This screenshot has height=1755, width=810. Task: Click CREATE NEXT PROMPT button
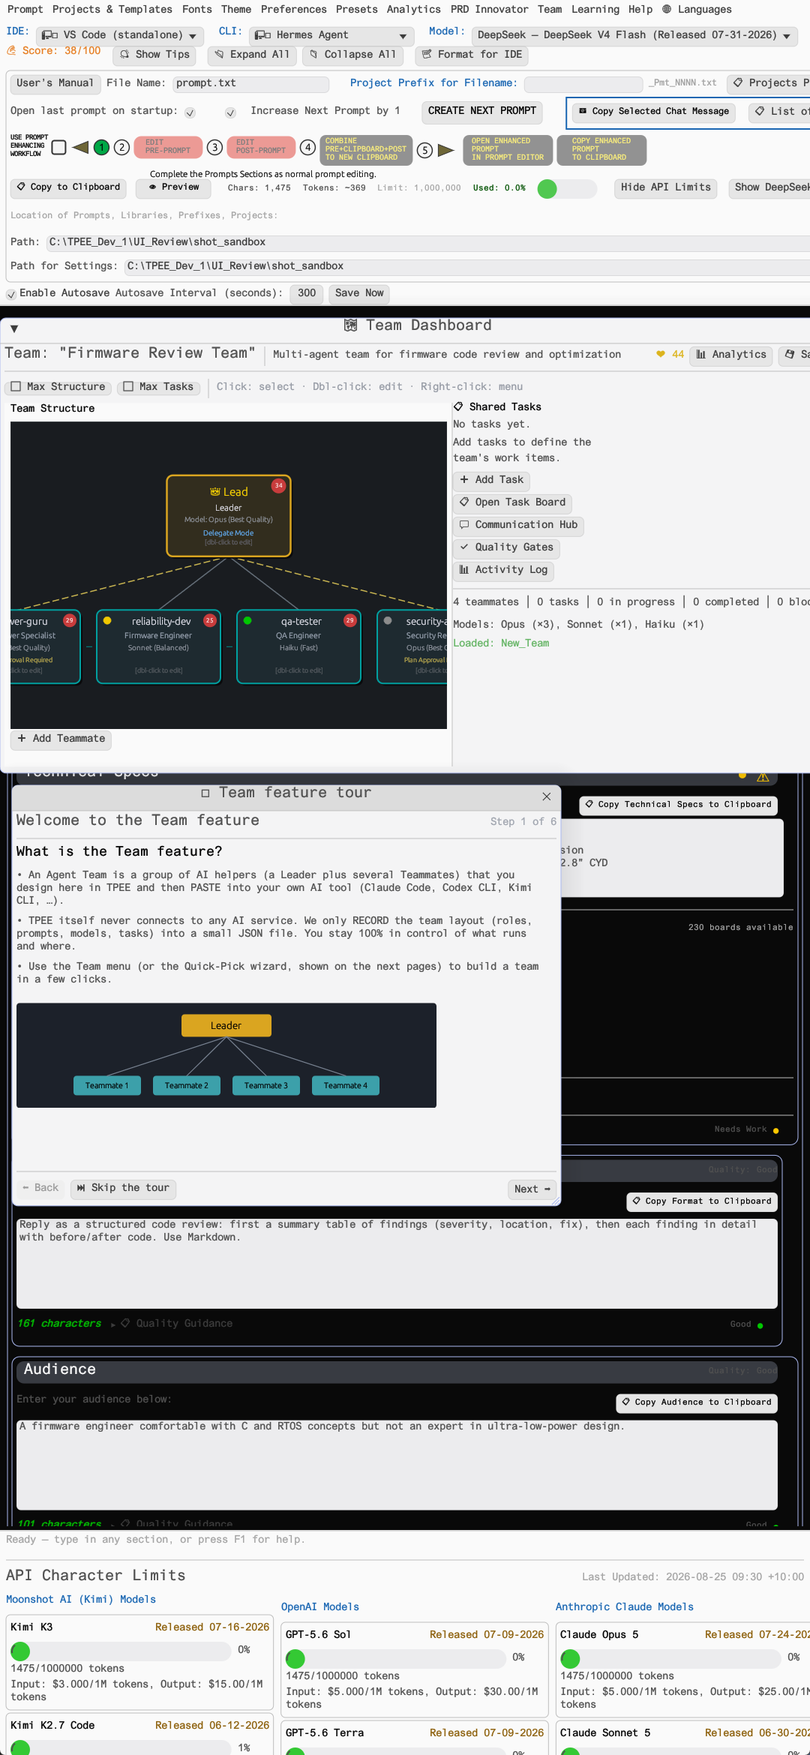(x=482, y=111)
